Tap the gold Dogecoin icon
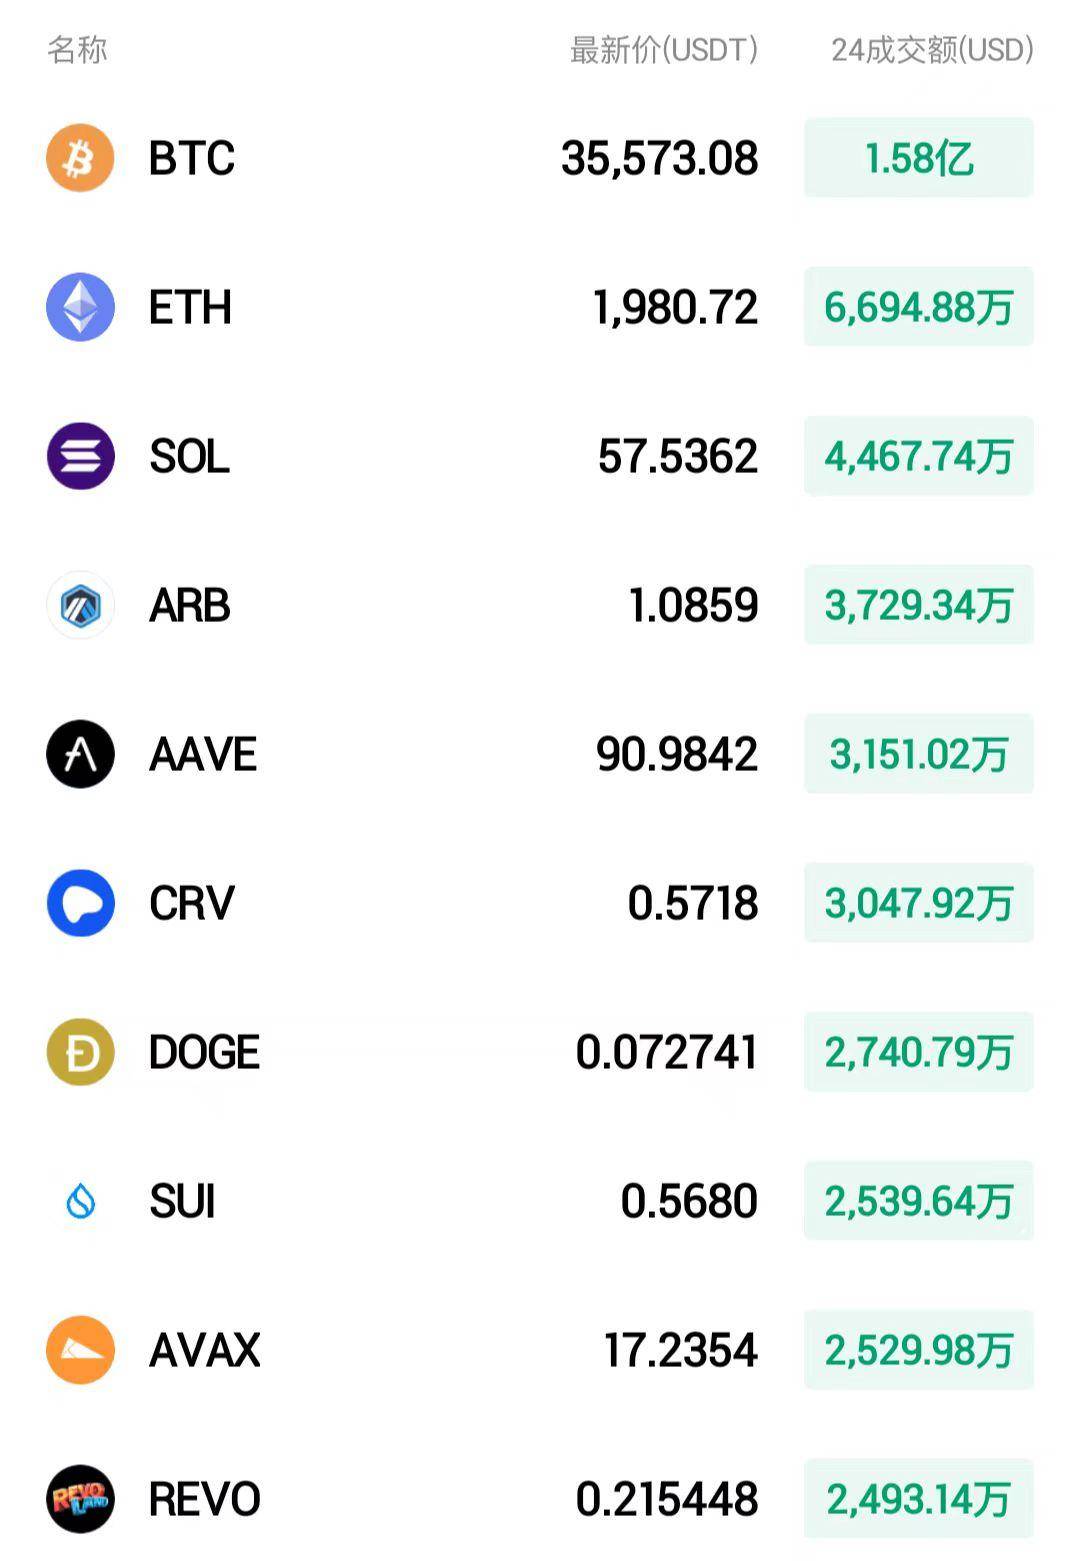 click(80, 1052)
